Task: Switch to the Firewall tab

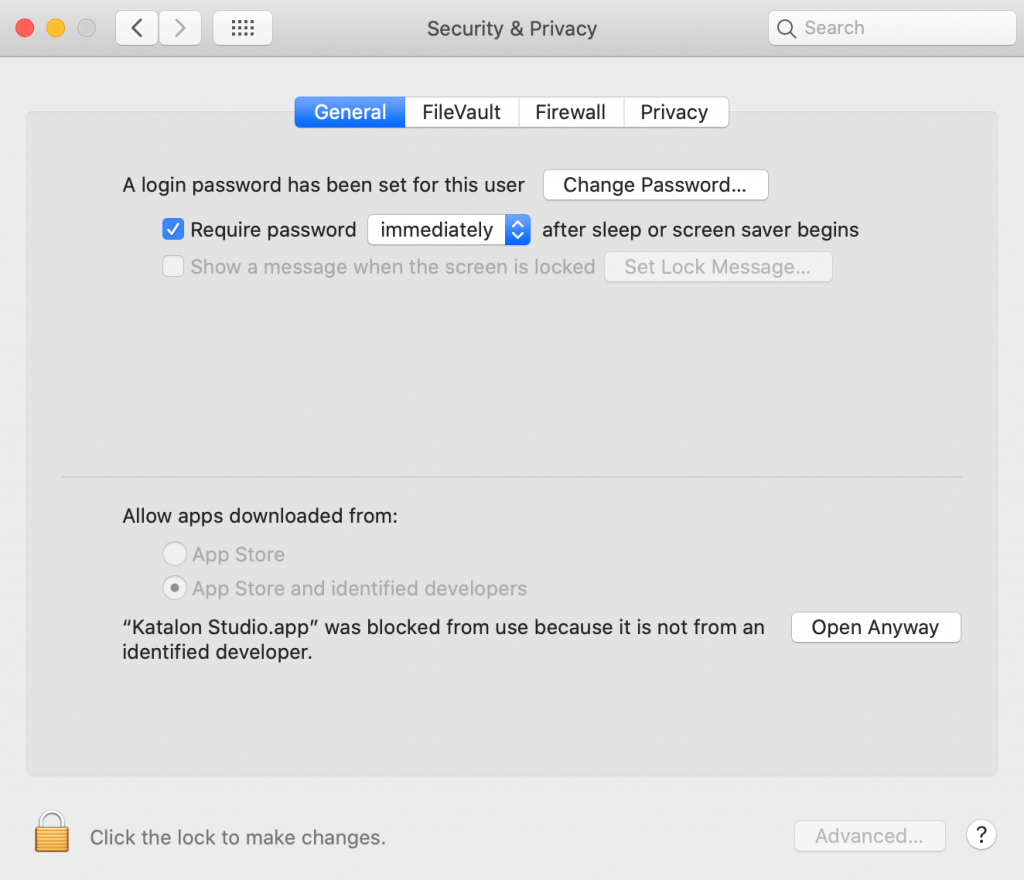Action: click(571, 112)
